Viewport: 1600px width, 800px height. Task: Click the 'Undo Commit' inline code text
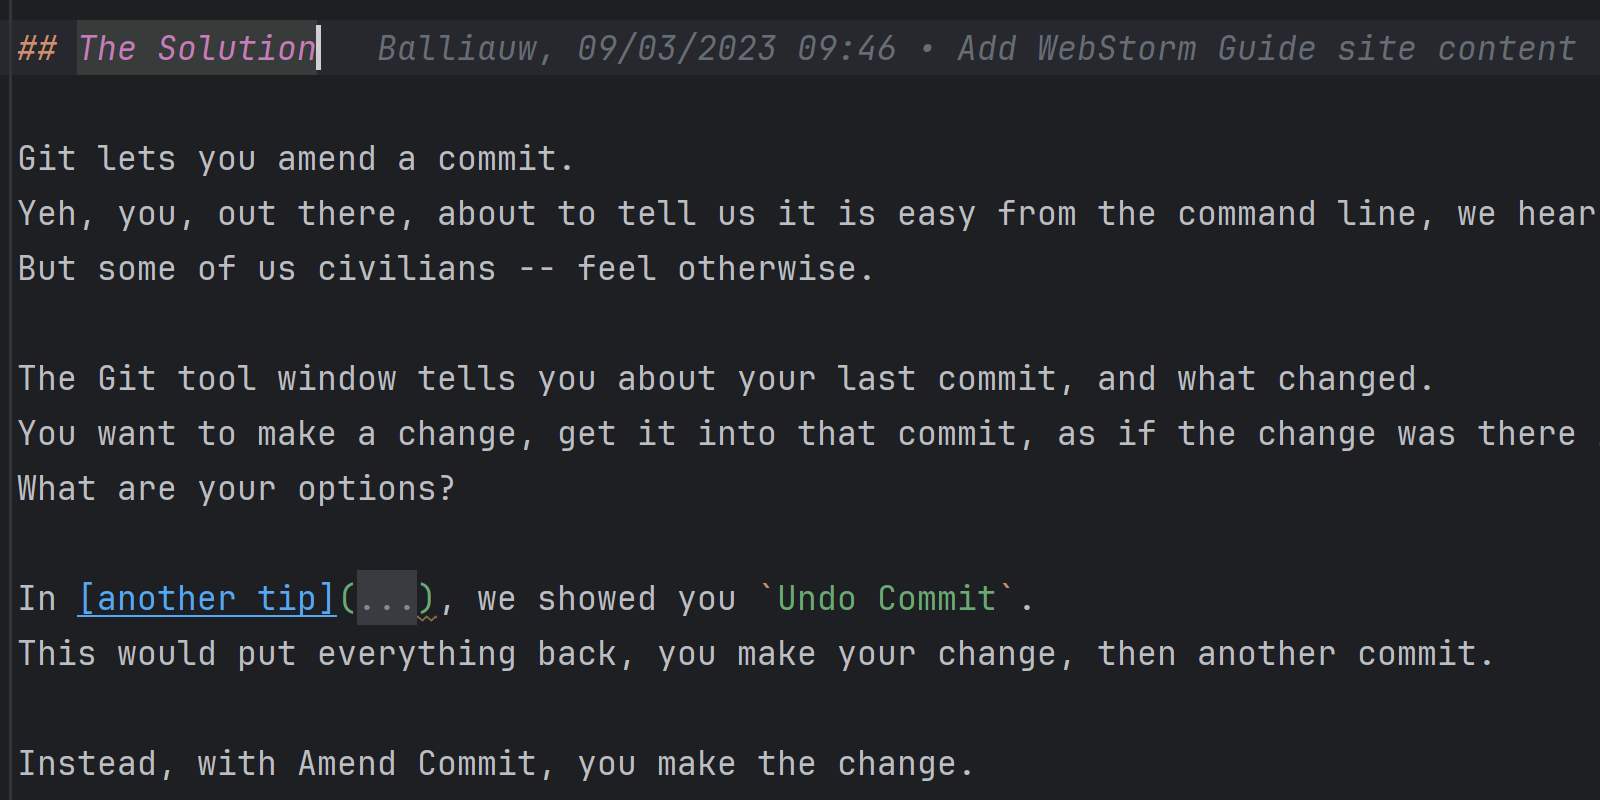click(887, 598)
